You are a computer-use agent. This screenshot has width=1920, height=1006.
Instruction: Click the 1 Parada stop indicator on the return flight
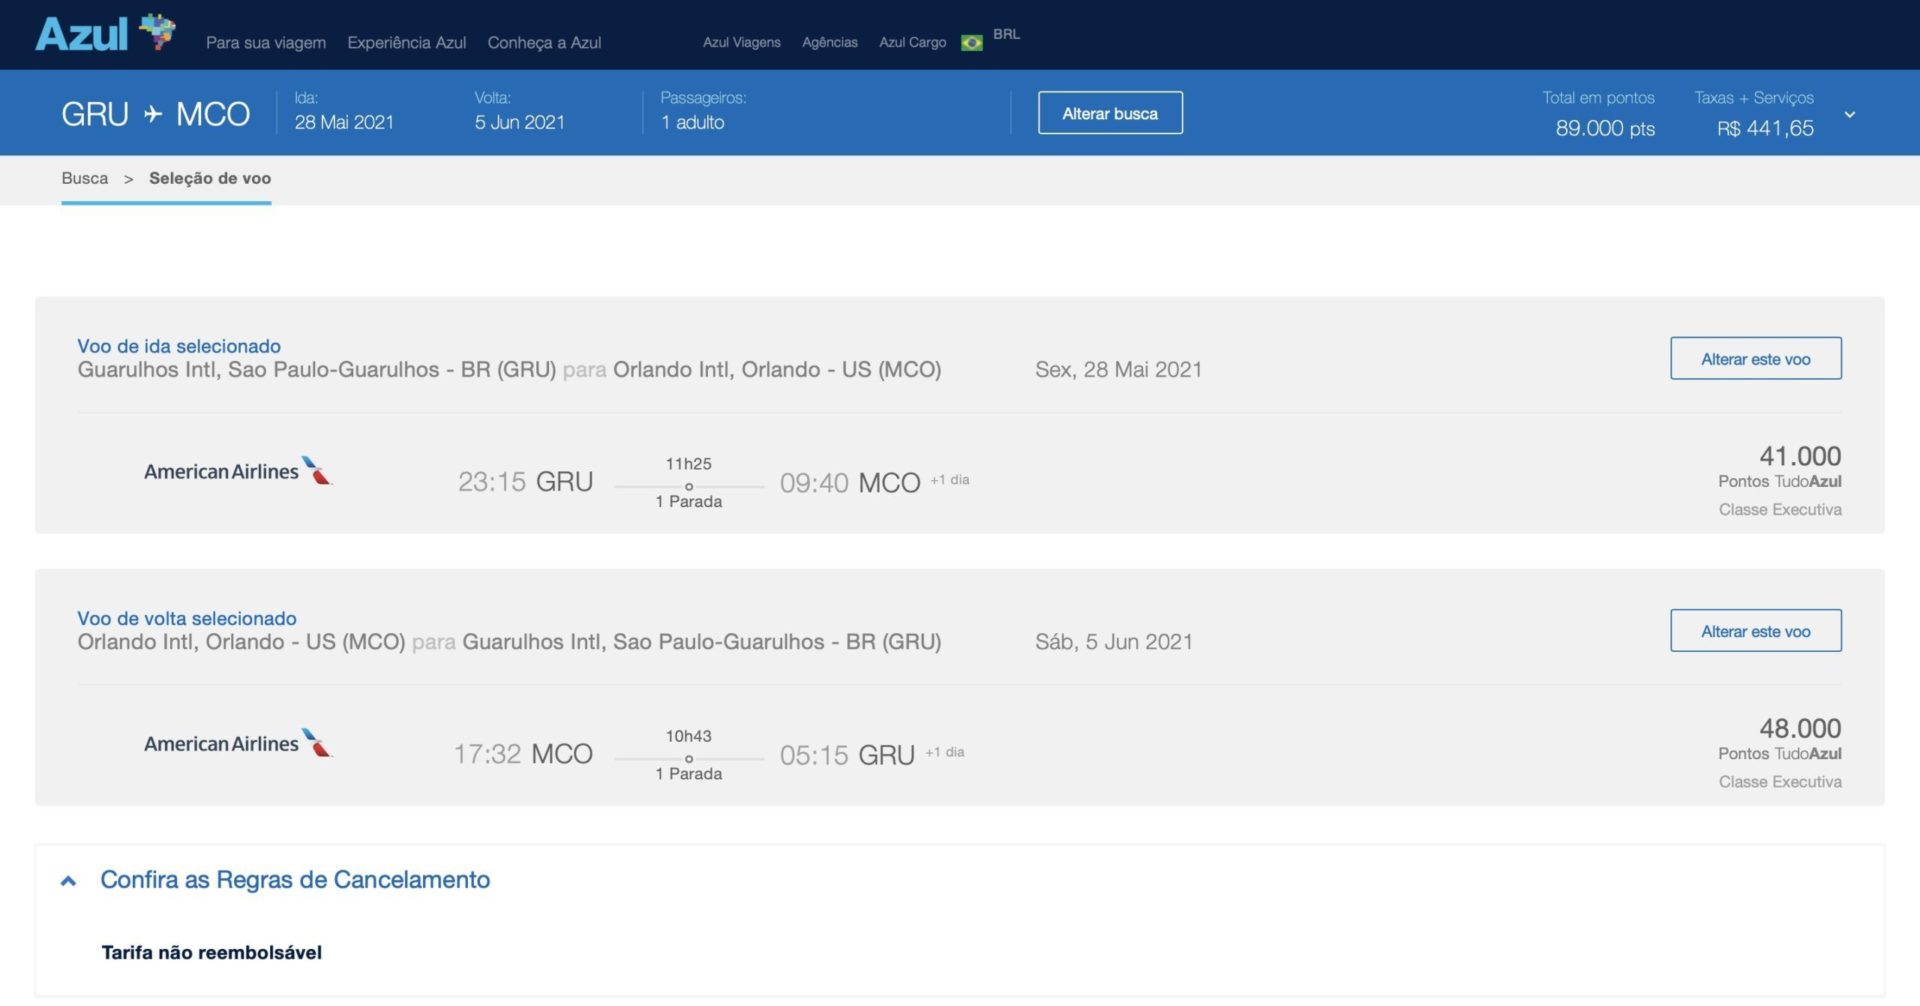689,774
